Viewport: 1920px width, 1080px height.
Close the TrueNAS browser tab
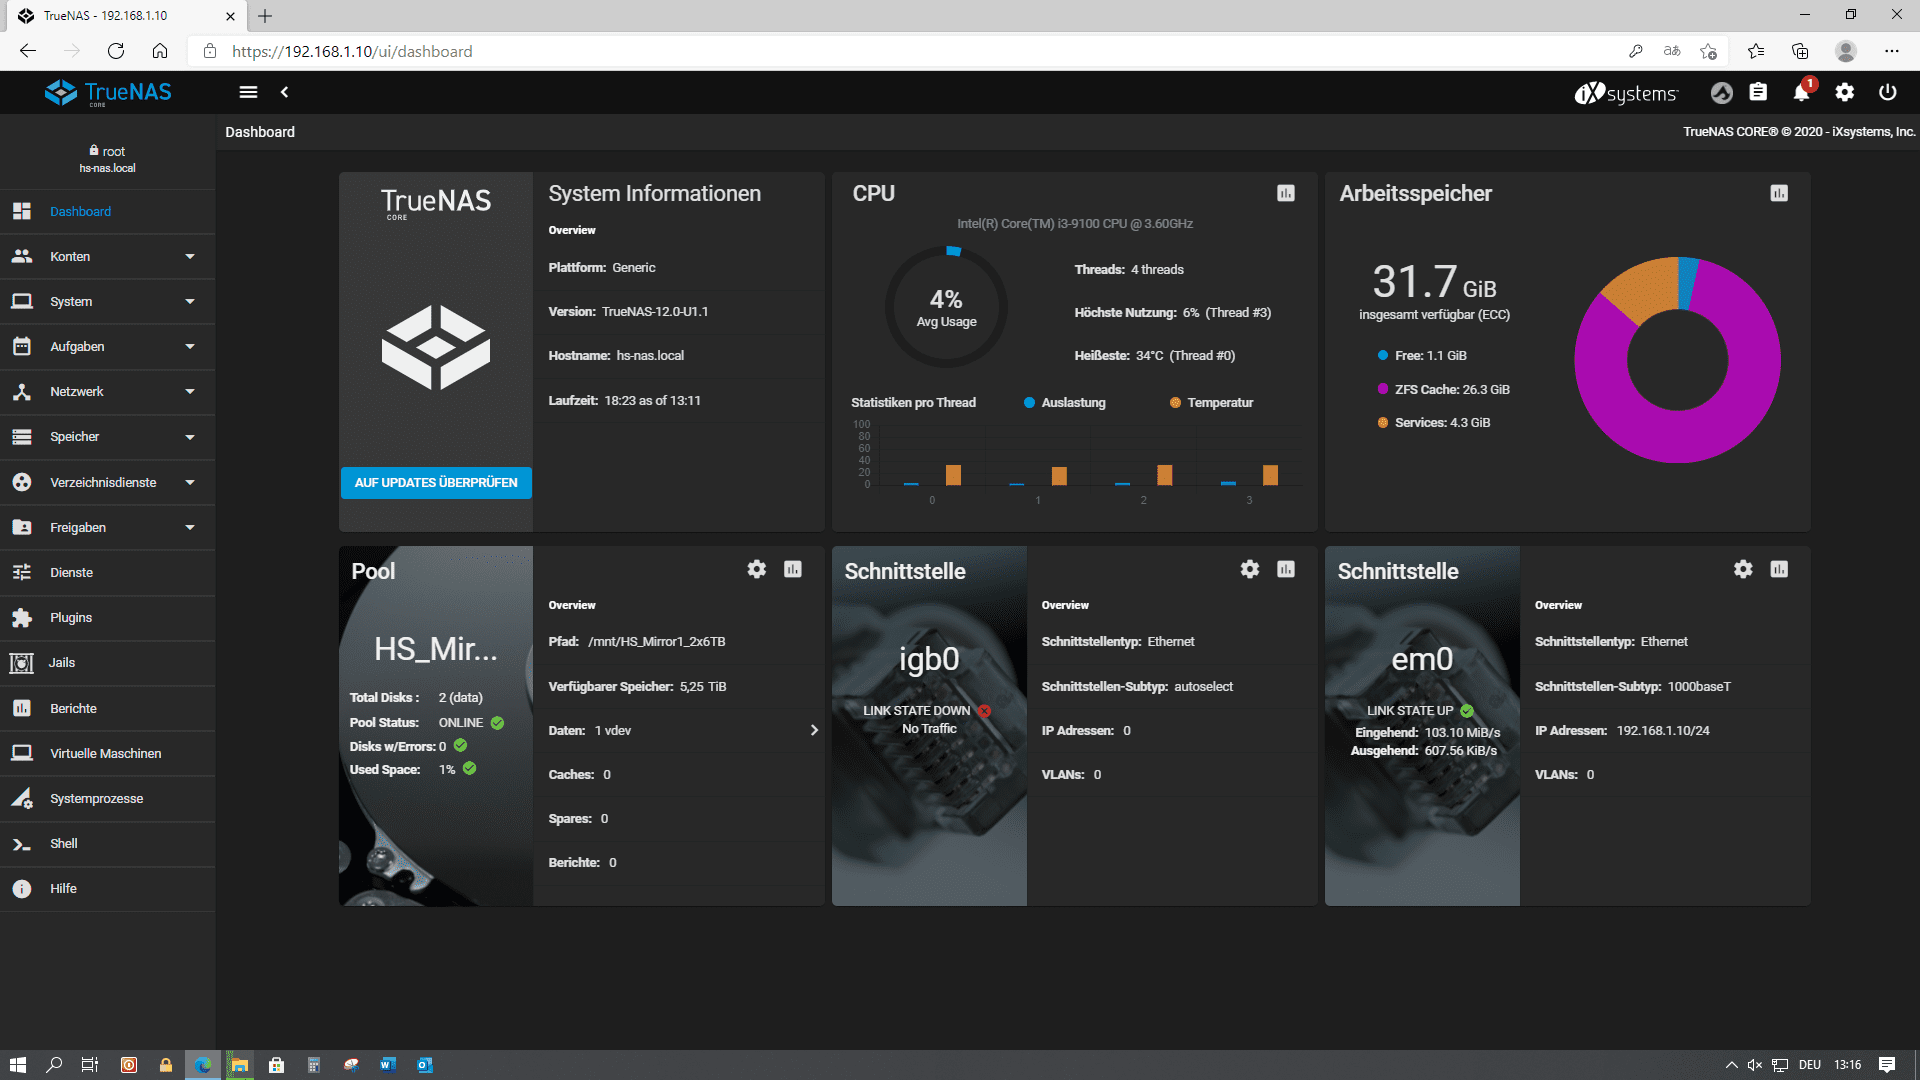(x=230, y=16)
